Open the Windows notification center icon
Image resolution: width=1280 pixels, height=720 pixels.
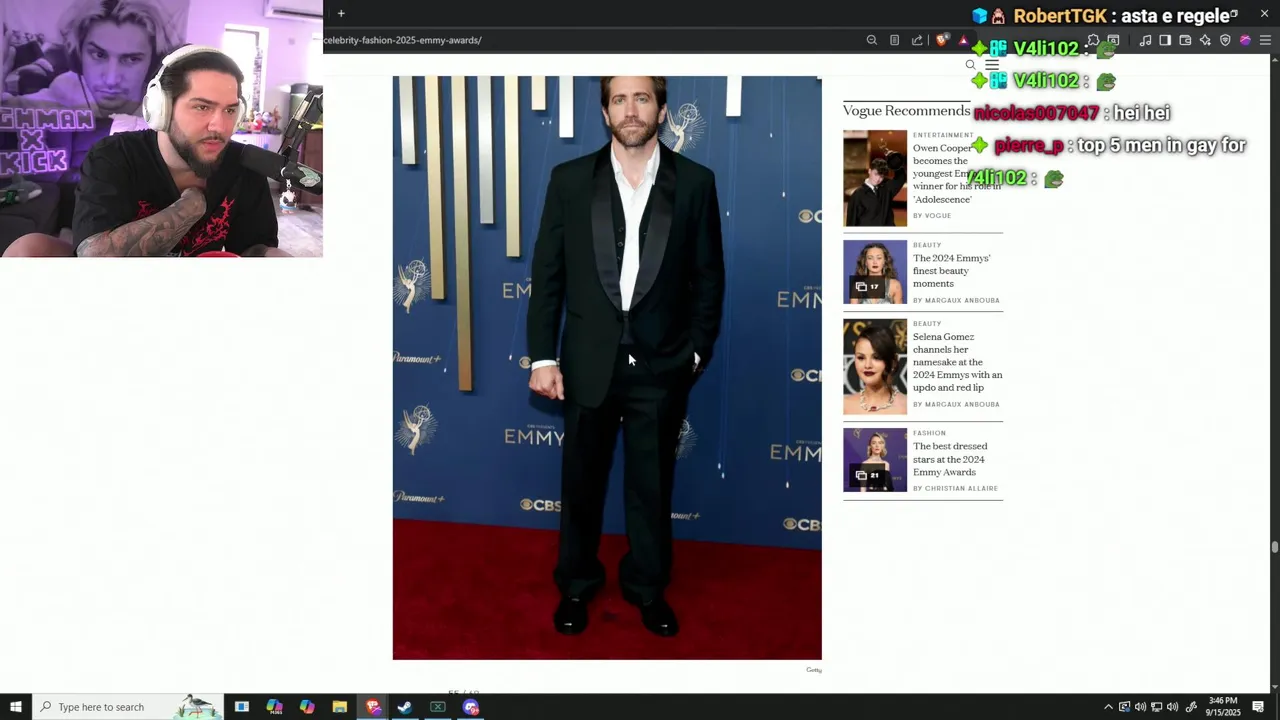1259,707
